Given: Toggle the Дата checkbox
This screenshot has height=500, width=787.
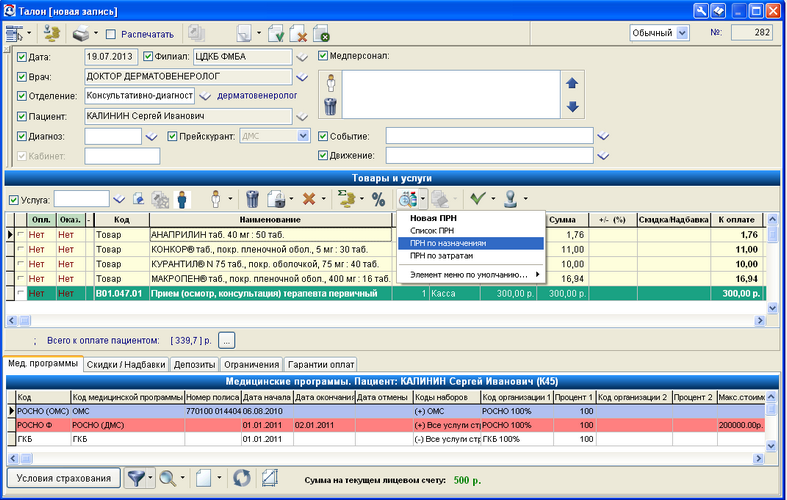Looking at the screenshot, I should pos(22,57).
